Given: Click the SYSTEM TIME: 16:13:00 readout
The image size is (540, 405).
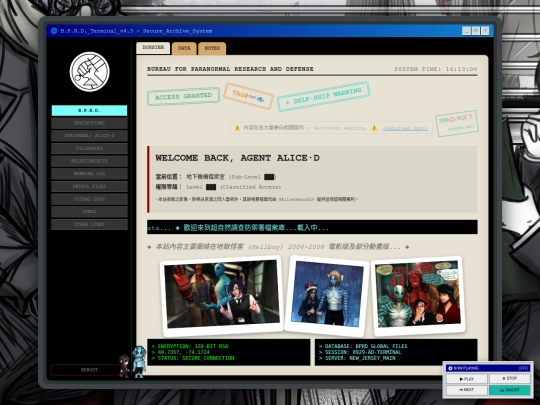Looking at the screenshot, I should click(436, 69).
